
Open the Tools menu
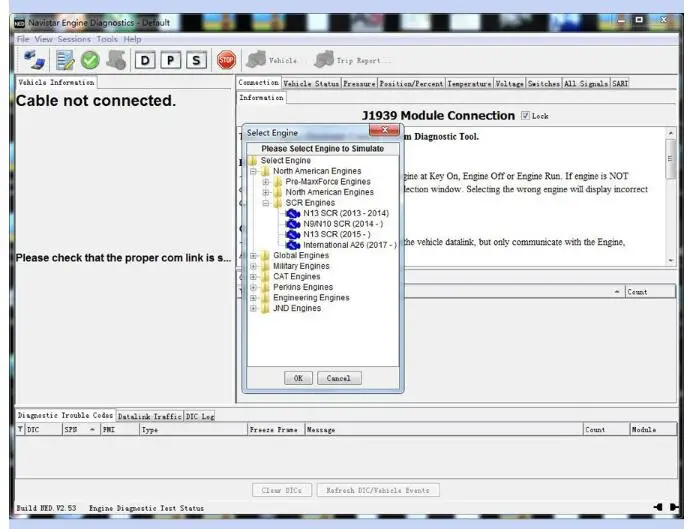[107, 39]
